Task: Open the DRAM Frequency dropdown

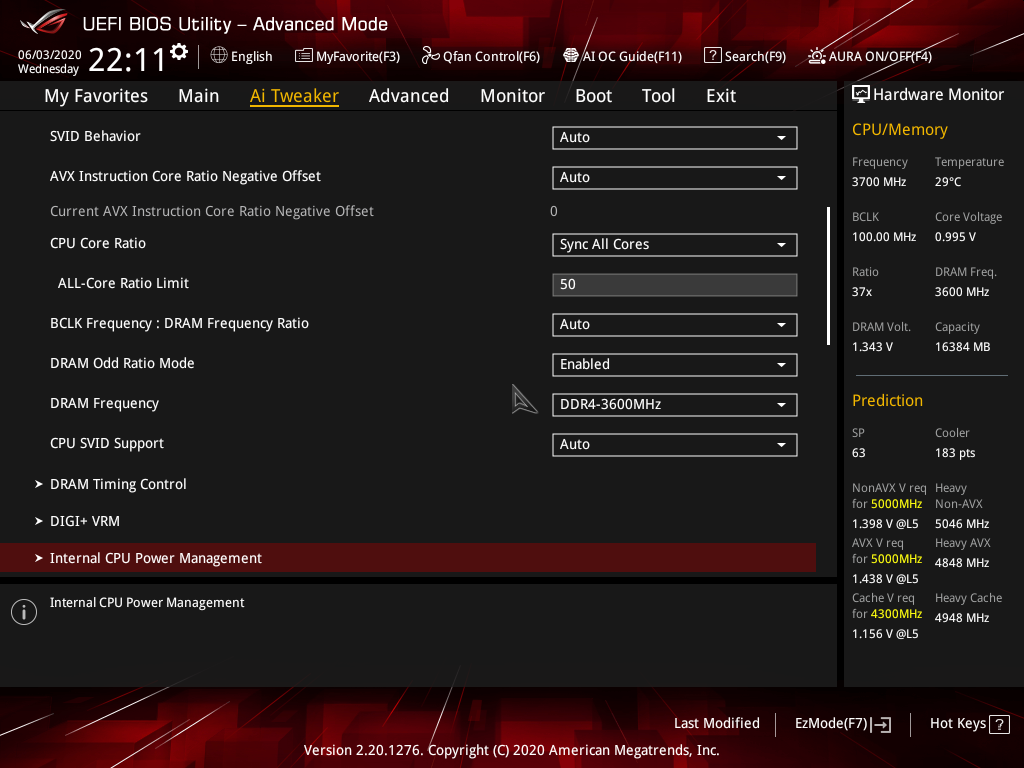Action: (674, 404)
